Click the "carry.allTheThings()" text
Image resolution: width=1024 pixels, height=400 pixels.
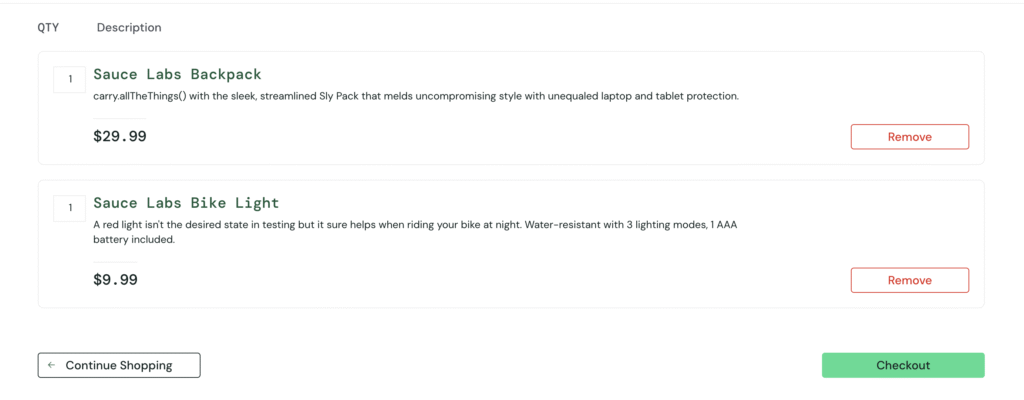(141, 97)
